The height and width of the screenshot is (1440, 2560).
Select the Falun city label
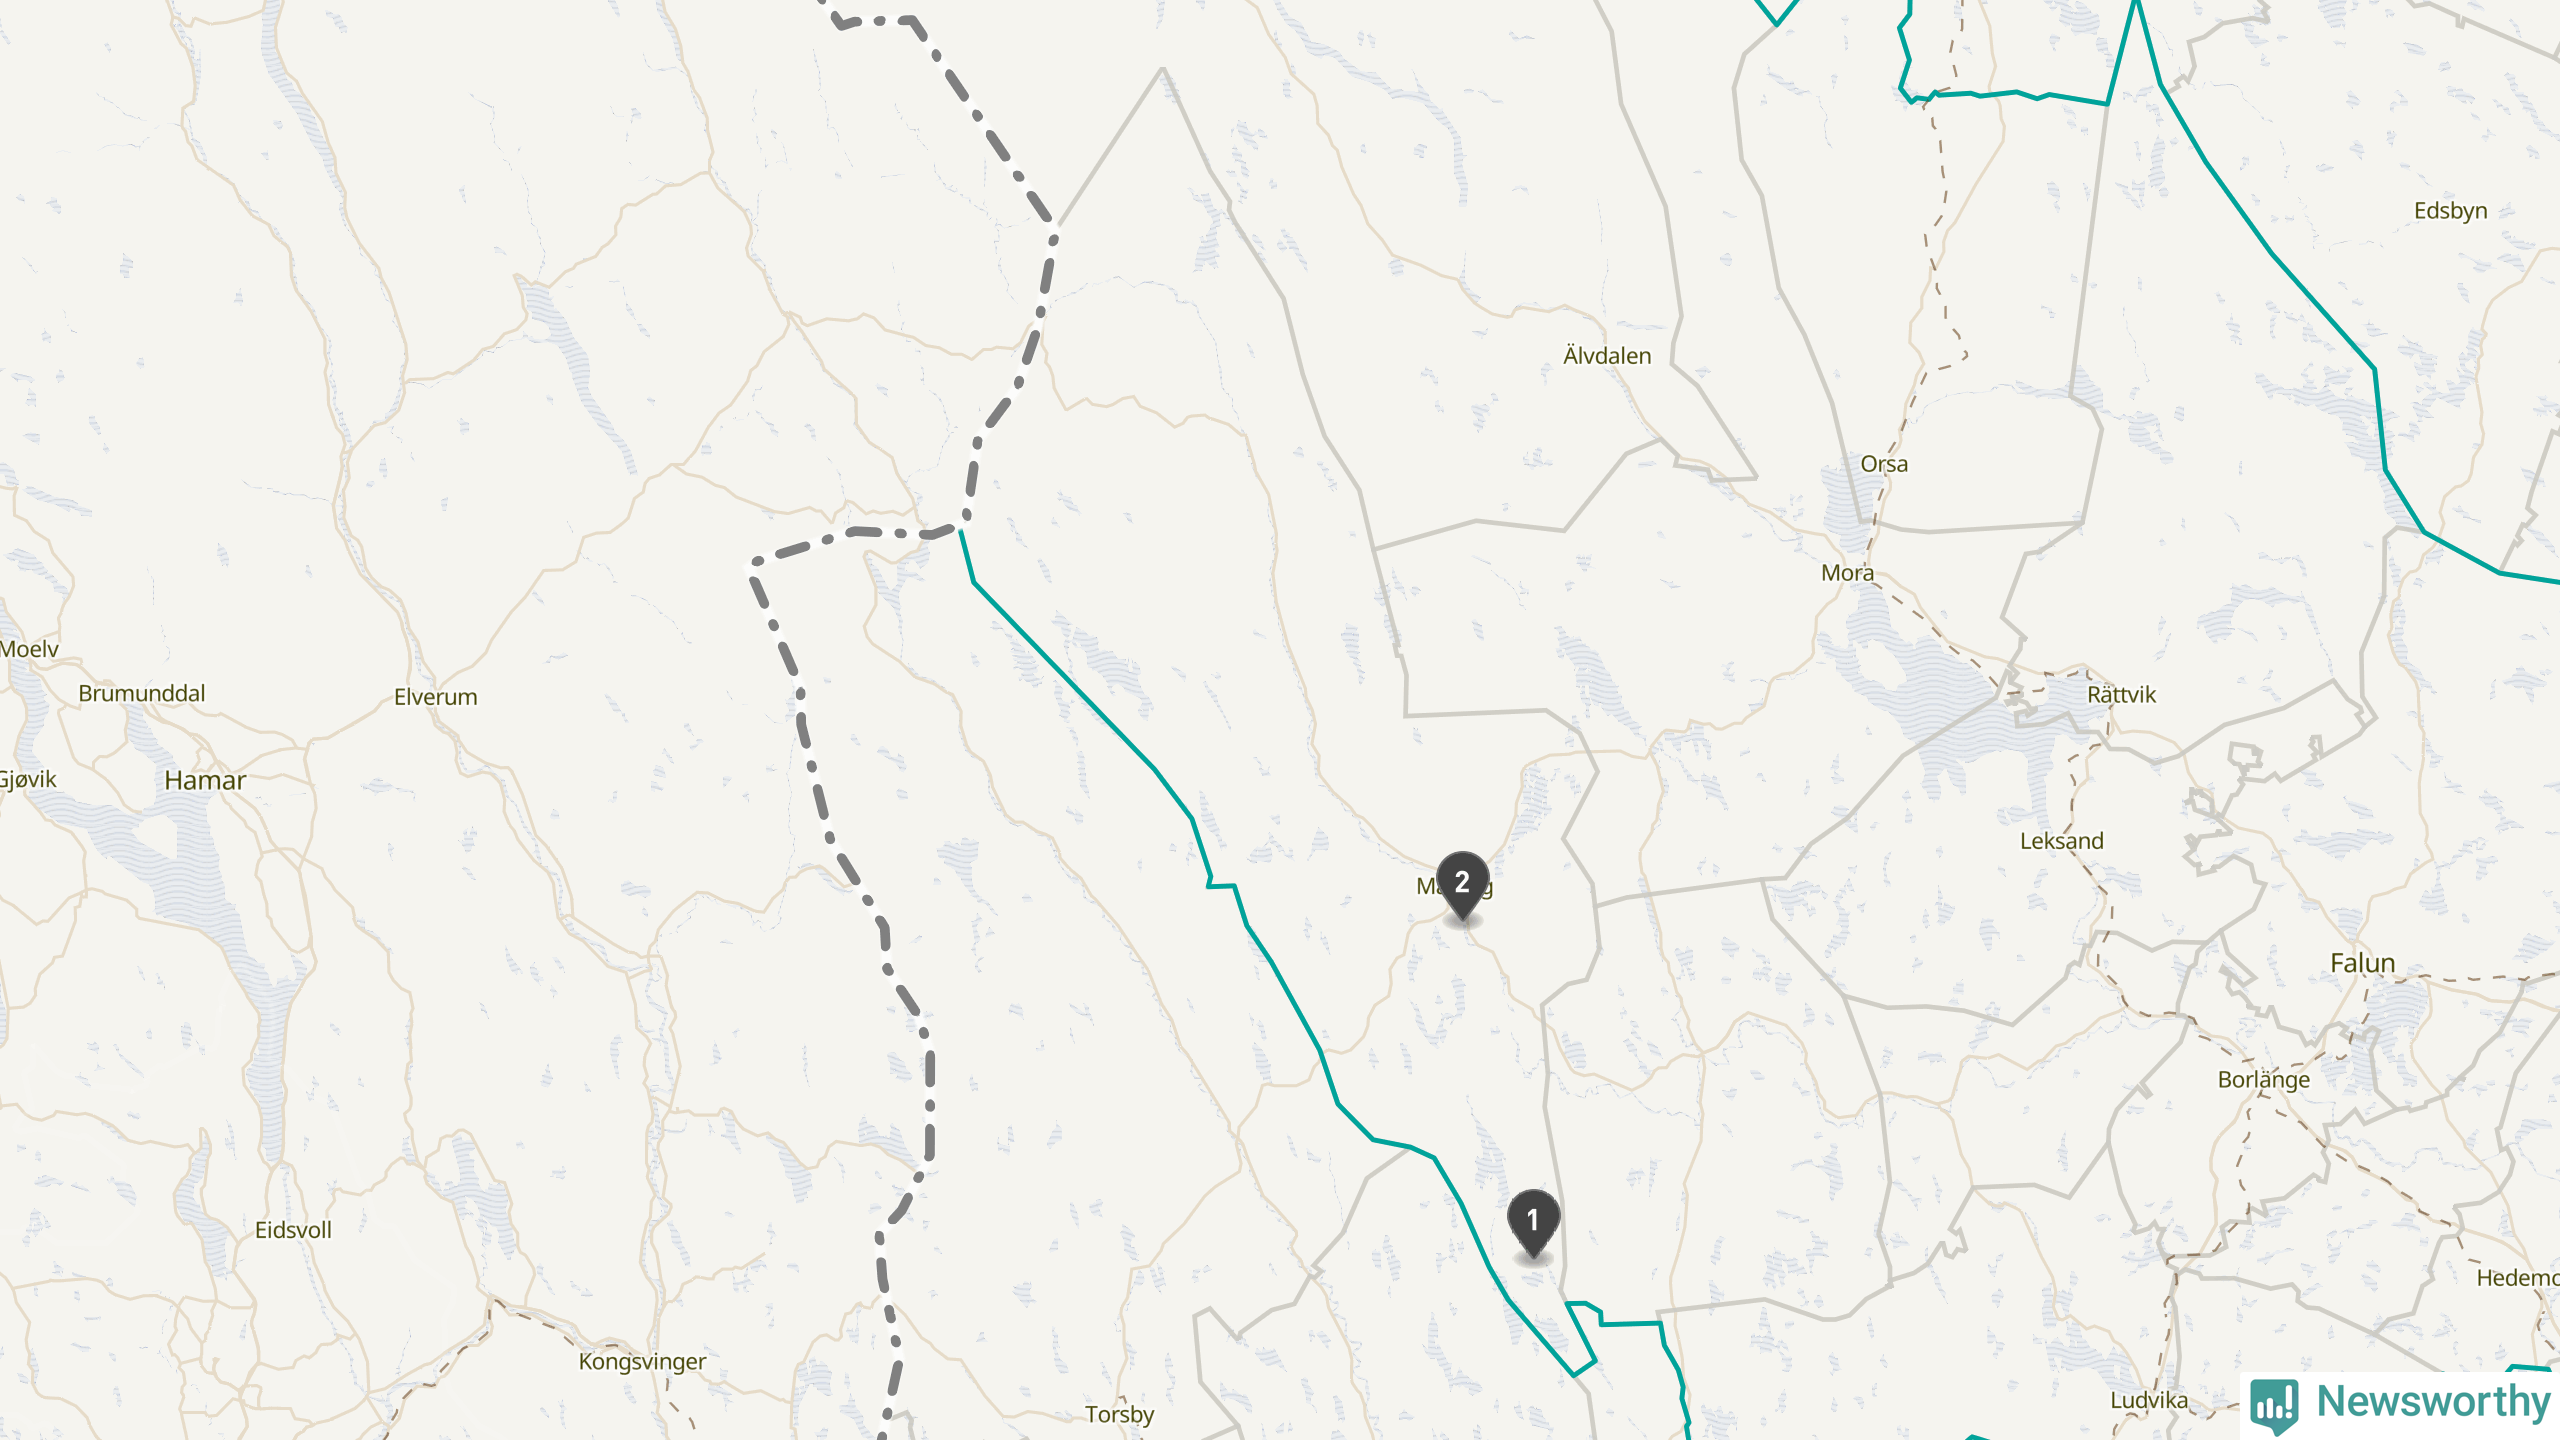click(2362, 963)
